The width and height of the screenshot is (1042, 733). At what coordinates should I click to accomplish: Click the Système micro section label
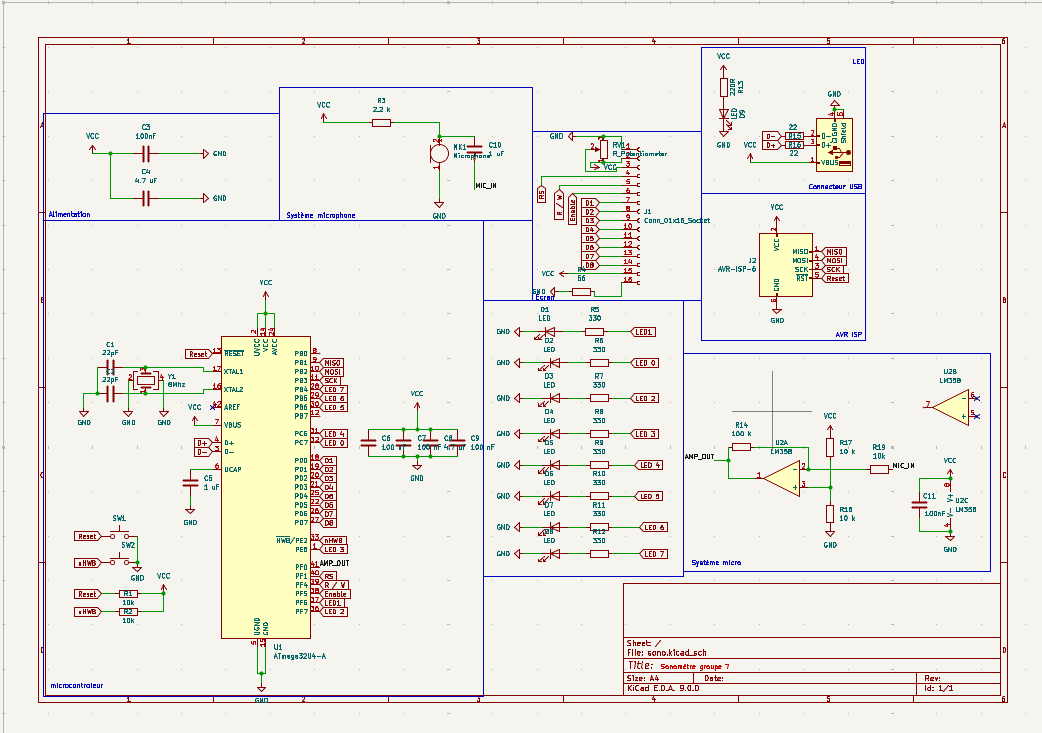pyautogui.click(x=717, y=563)
